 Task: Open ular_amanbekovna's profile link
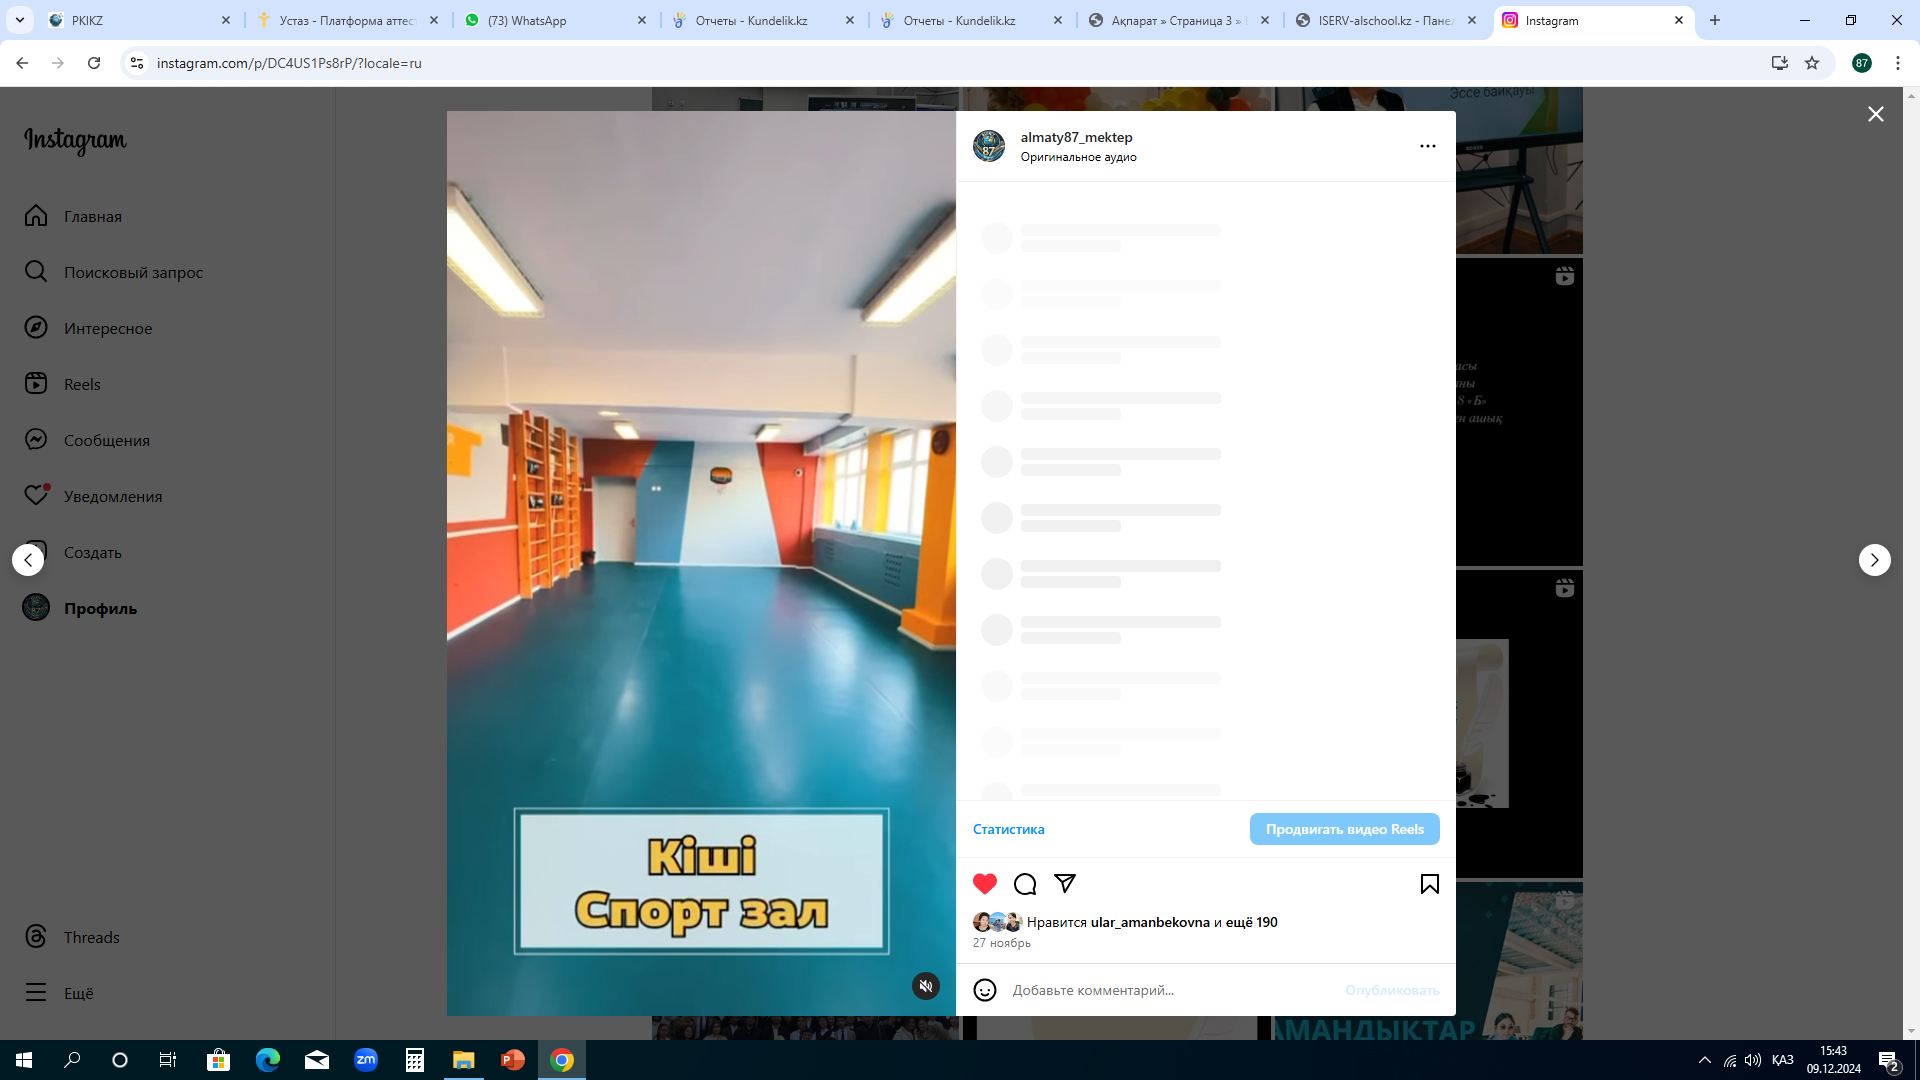(x=1150, y=922)
